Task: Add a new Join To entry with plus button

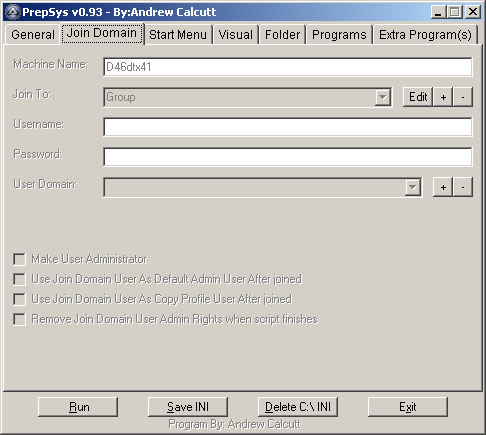Action: [x=443, y=97]
